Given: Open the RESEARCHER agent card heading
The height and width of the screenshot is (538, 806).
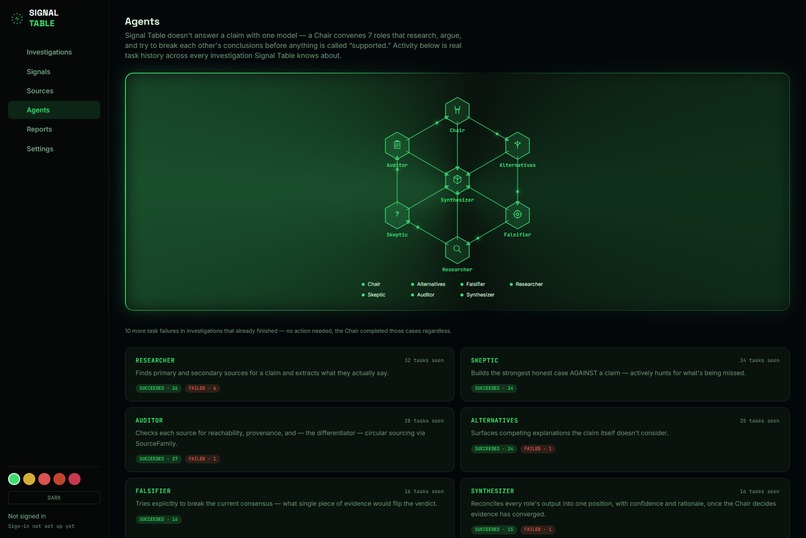Looking at the screenshot, I should point(155,360).
